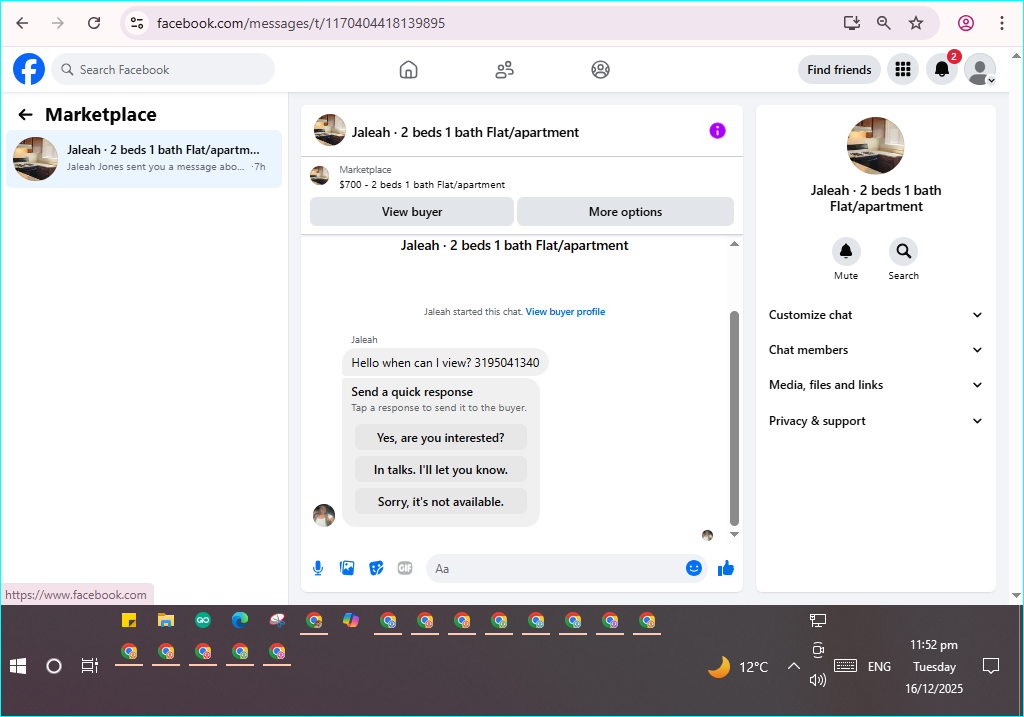
Task: Choose a GIF icon
Action: point(405,568)
